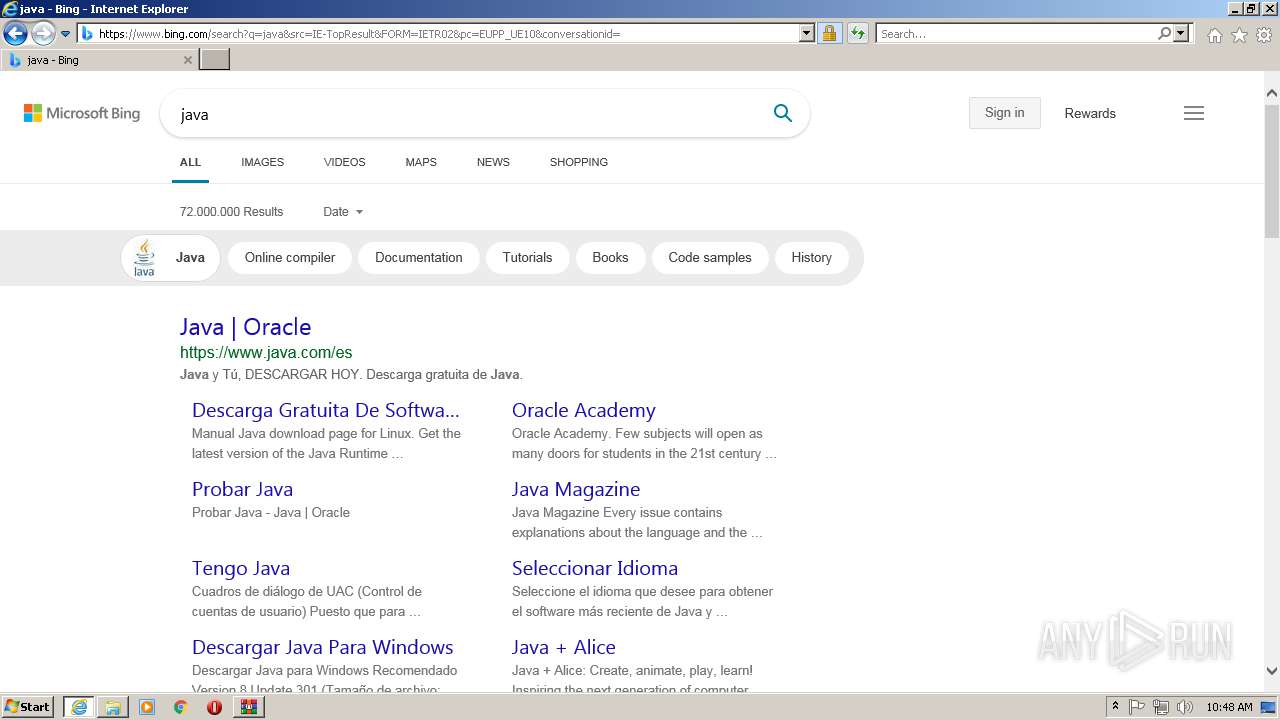Open Descarga Gratuita De Softwa... link
The image size is (1280, 720).
tap(326, 410)
